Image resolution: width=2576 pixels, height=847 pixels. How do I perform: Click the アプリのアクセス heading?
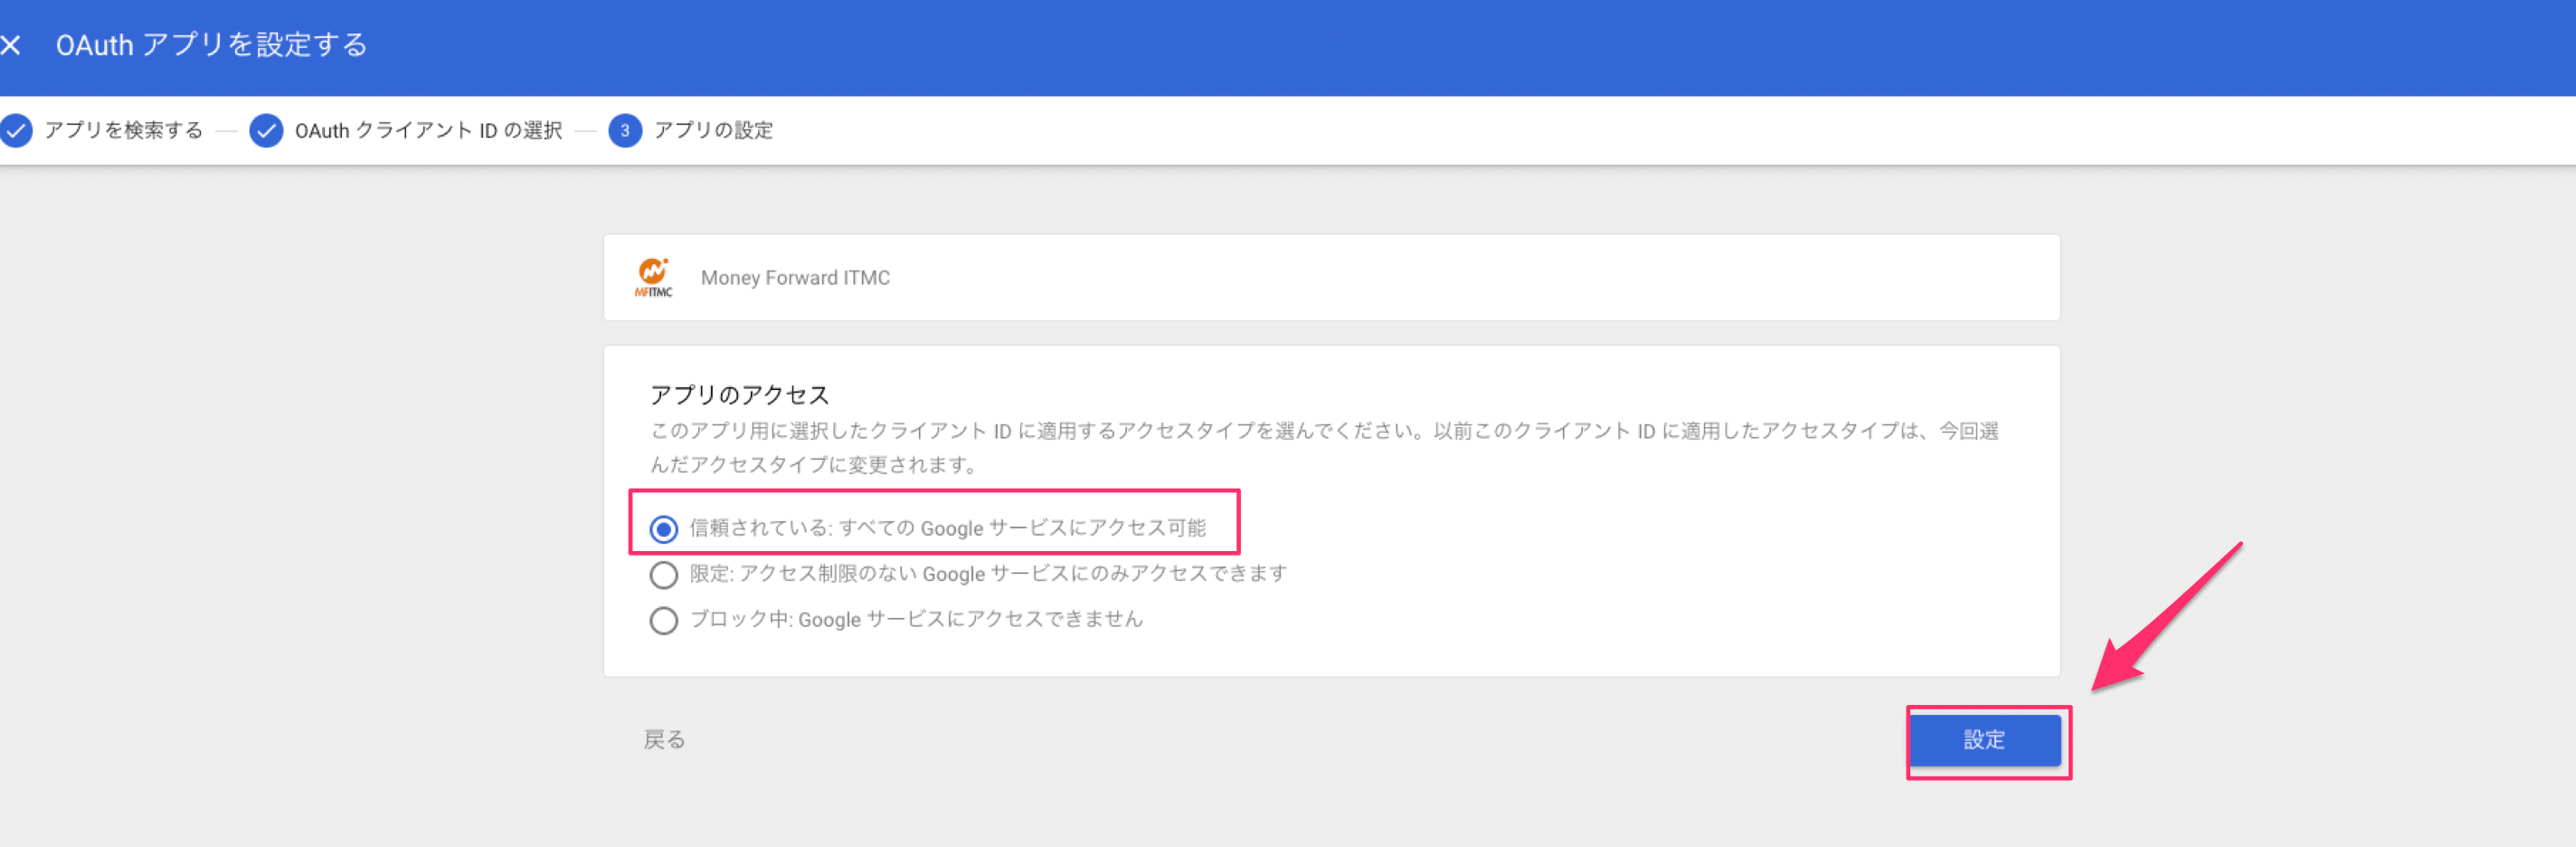[740, 395]
